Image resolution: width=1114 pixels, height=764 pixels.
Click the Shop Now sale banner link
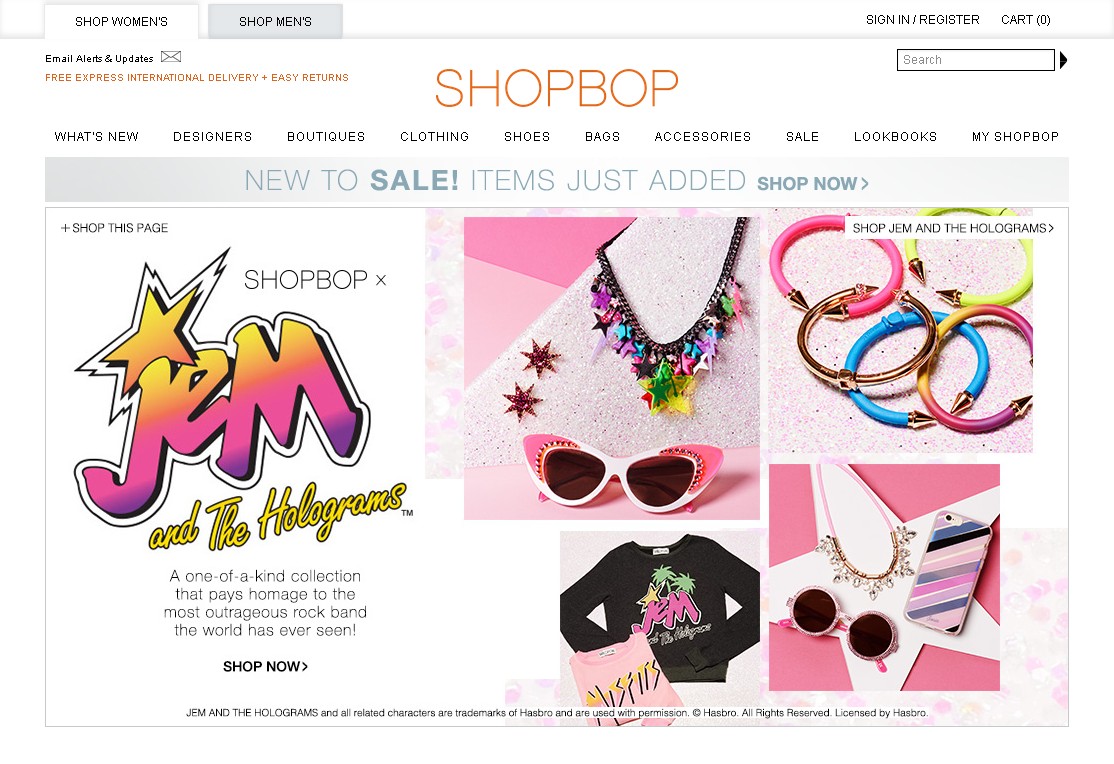coord(813,183)
